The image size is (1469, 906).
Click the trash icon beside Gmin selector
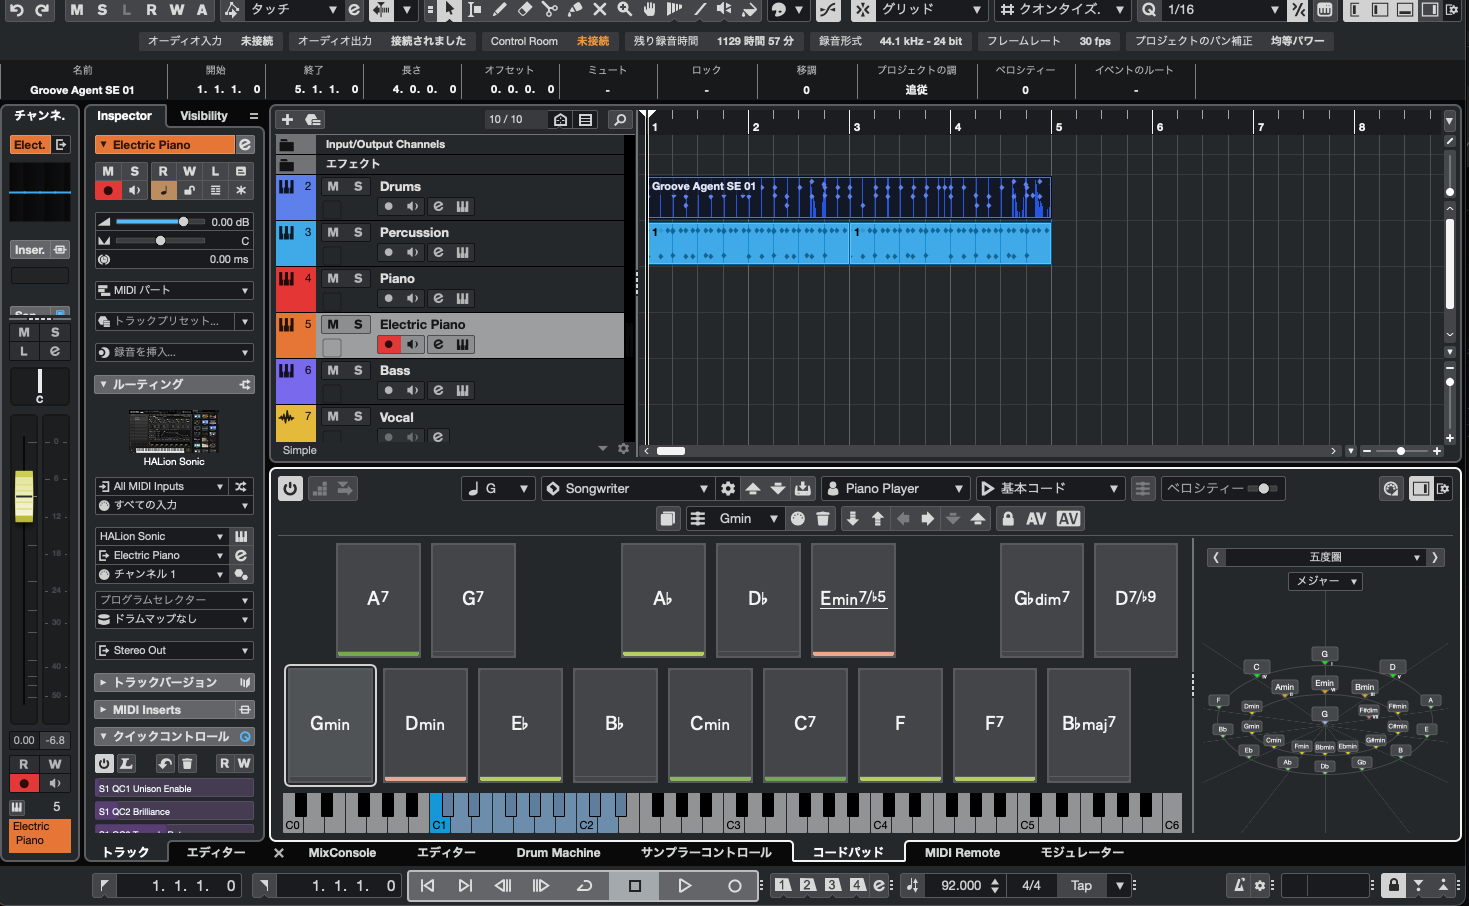click(x=823, y=518)
